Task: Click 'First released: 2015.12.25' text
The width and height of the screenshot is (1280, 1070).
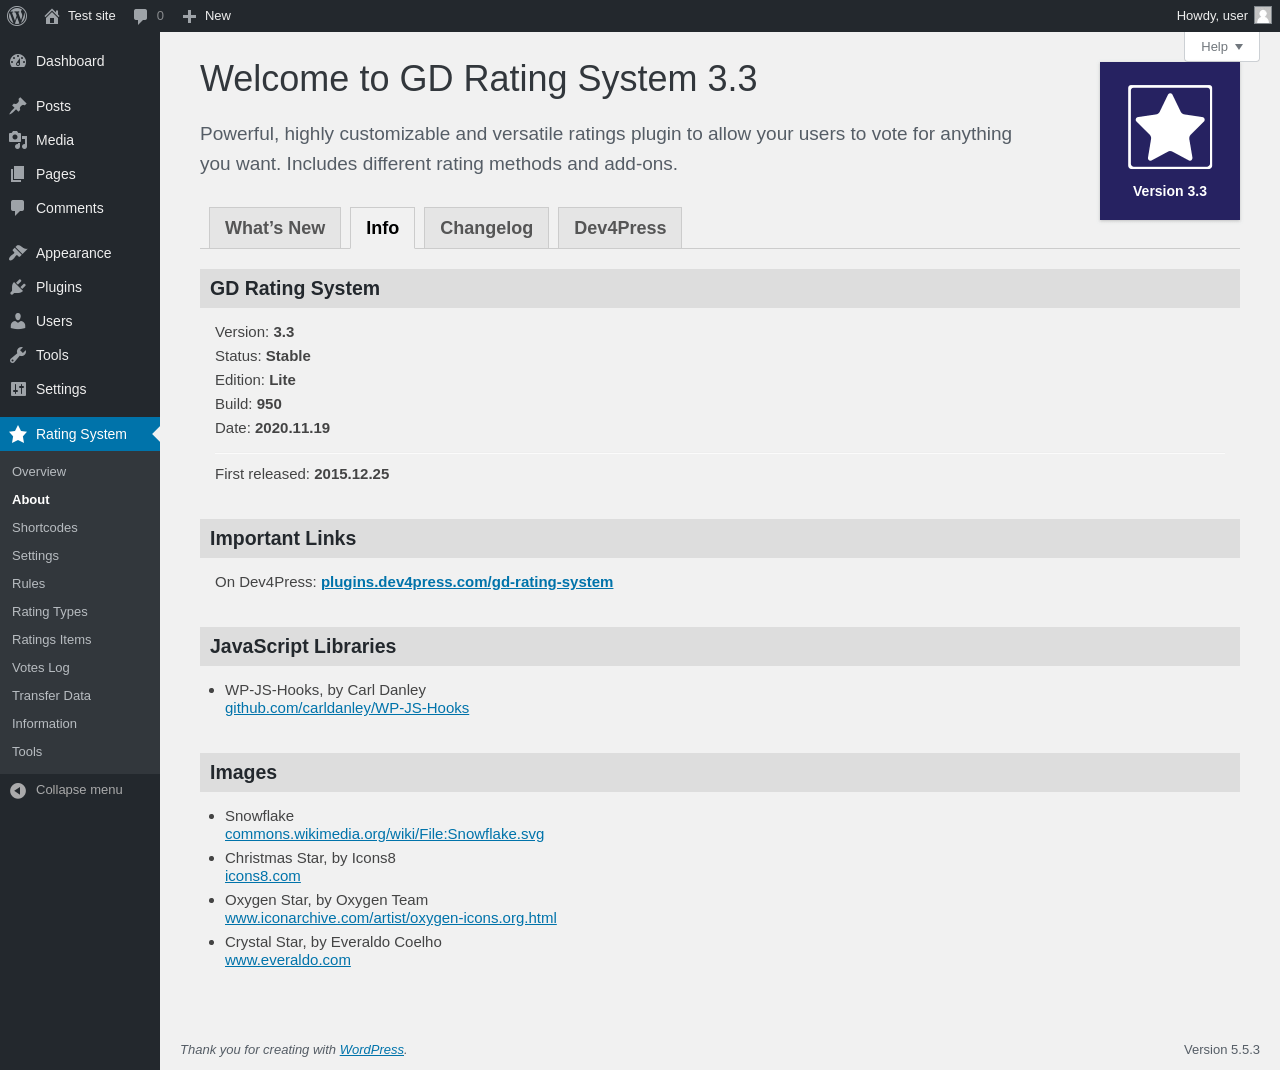Action: (302, 474)
